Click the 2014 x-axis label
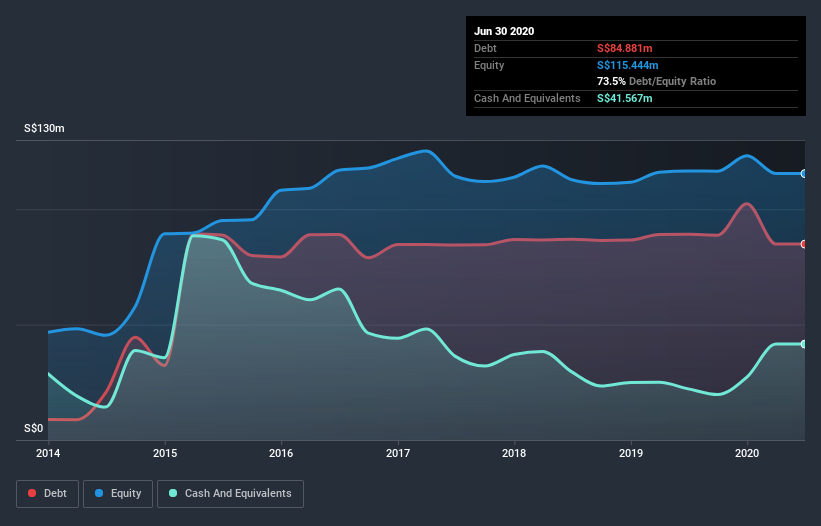The height and width of the screenshot is (526, 821). click(48, 453)
